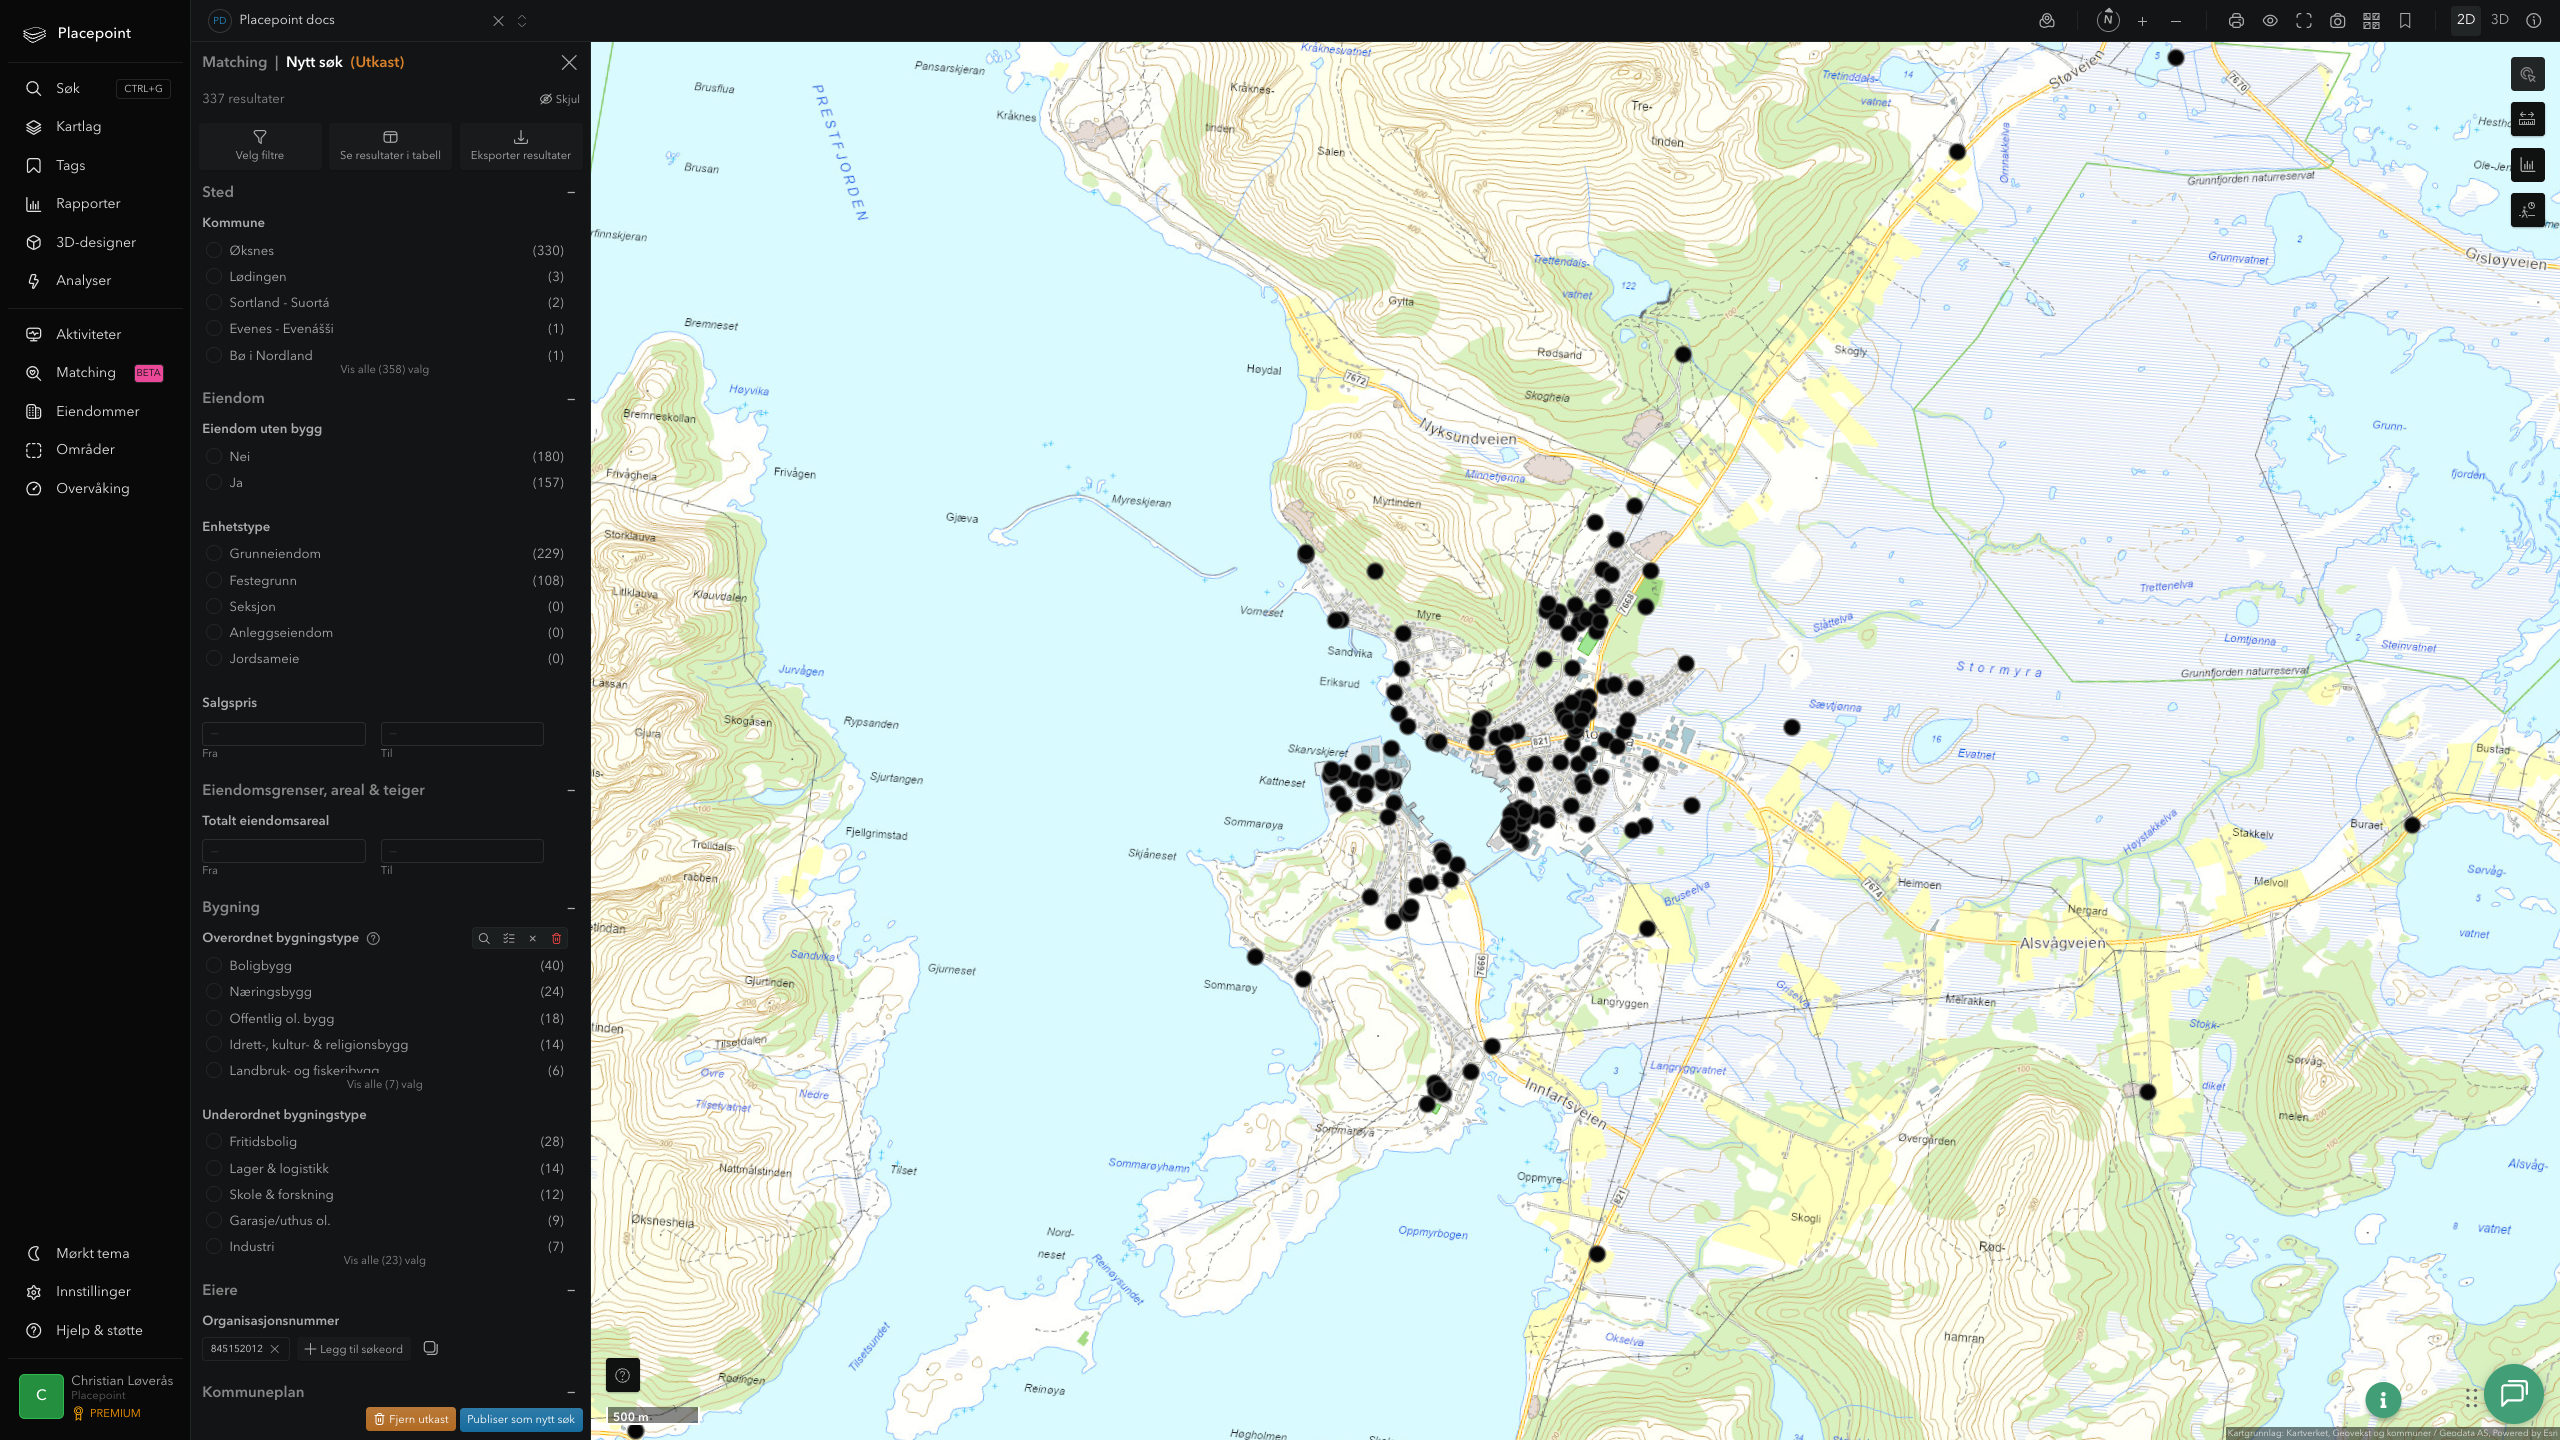Collapse the Eiere section
The height and width of the screenshot is (1440, 2560).
(571, 1291)
